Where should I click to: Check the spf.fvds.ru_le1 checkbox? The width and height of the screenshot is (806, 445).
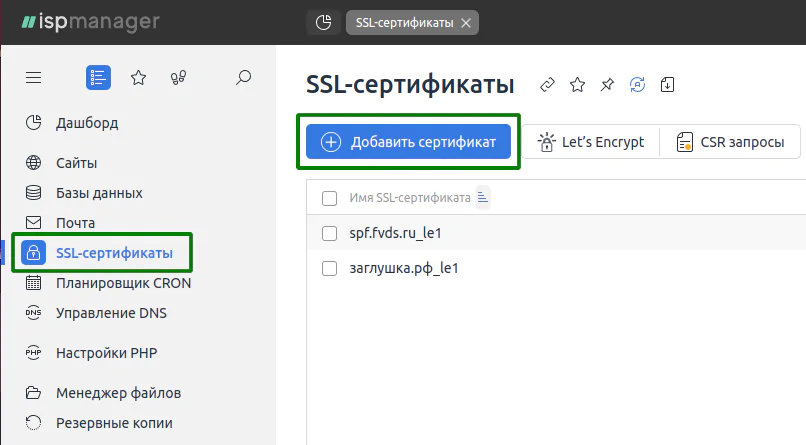[329, 233]
